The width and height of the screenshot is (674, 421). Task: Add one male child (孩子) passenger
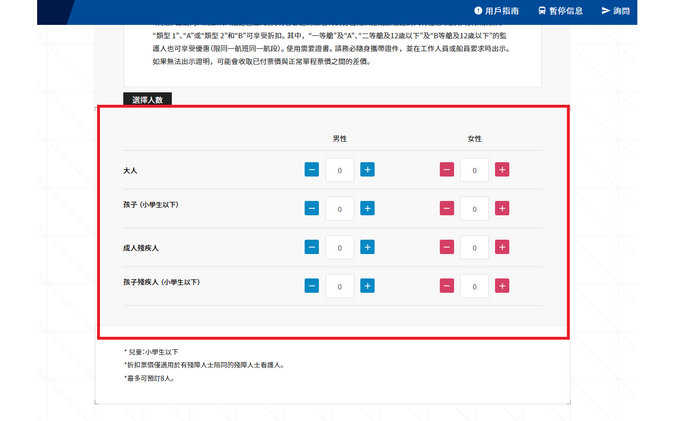point(367,209)
